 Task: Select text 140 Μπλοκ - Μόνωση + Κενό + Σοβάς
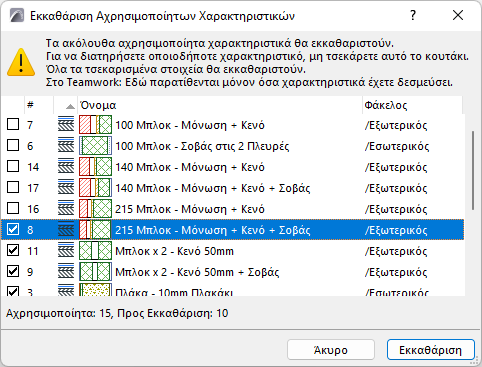[x=213, y=188]
